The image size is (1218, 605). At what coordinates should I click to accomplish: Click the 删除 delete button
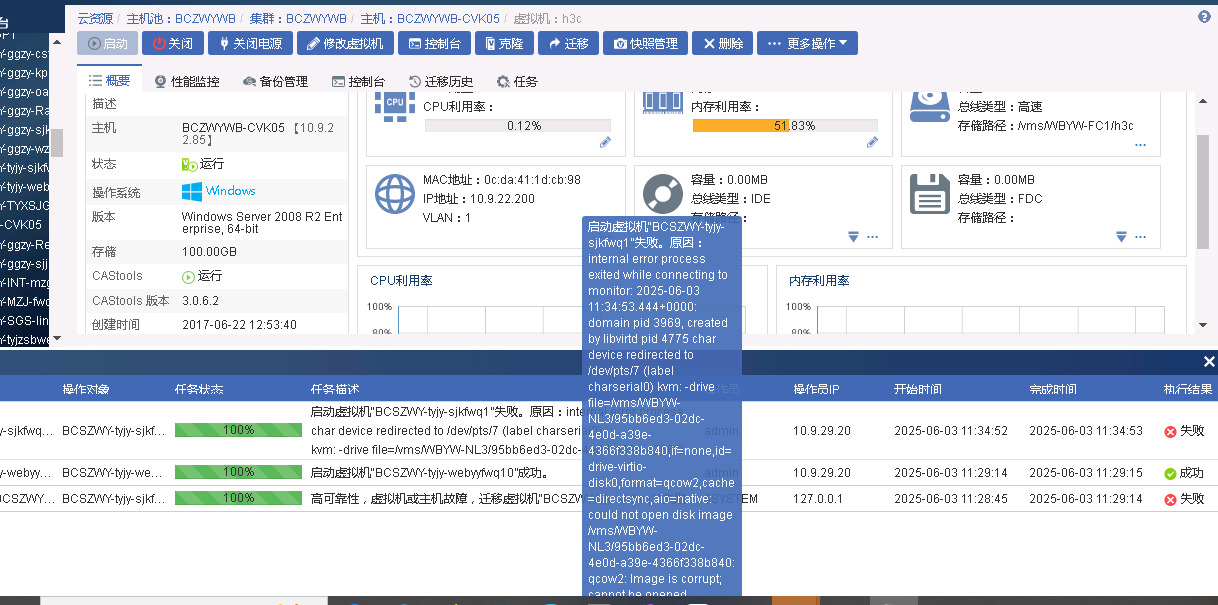click(723, 43)
